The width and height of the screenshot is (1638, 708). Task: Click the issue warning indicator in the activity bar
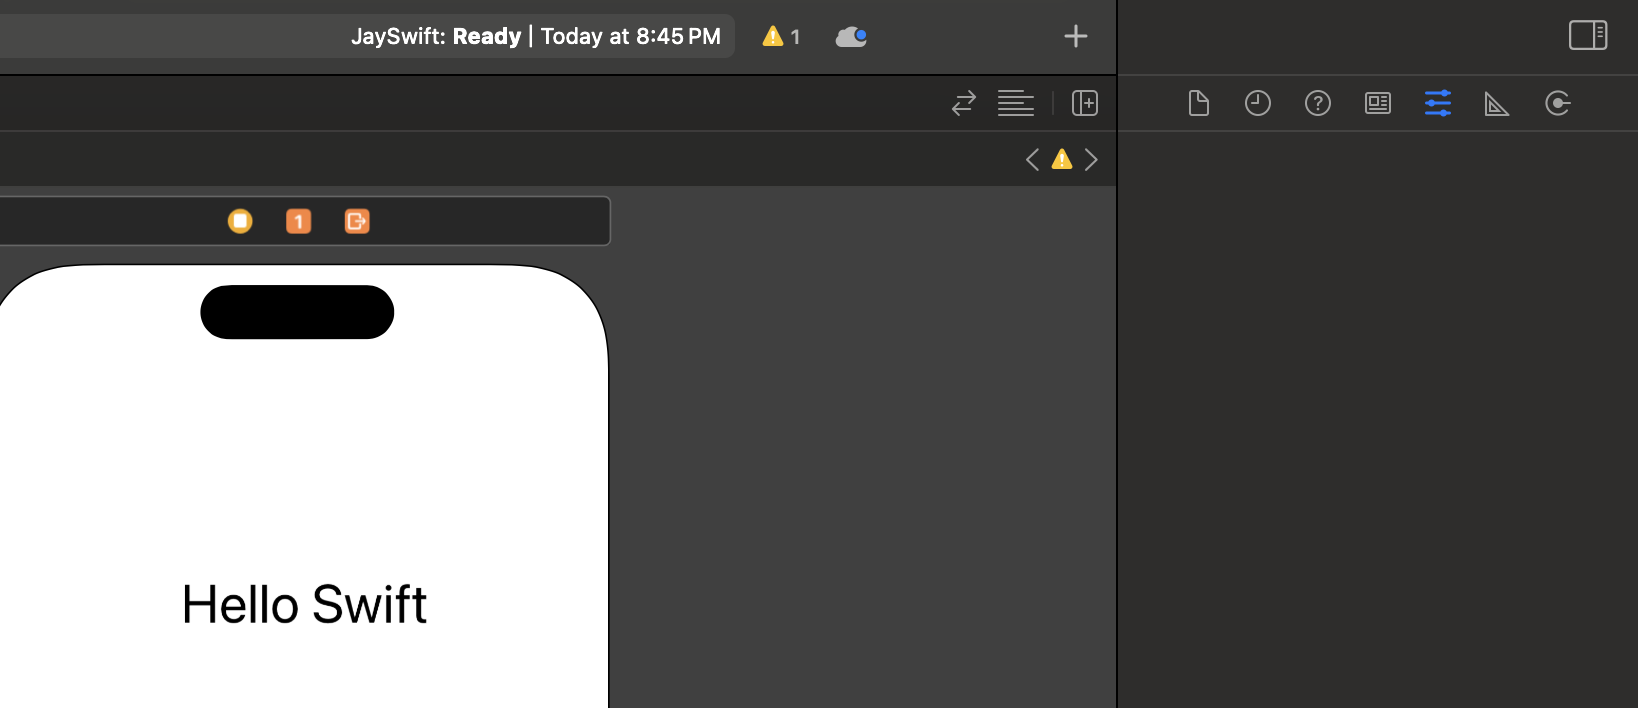pyautogui.click(x=781, y=36)
